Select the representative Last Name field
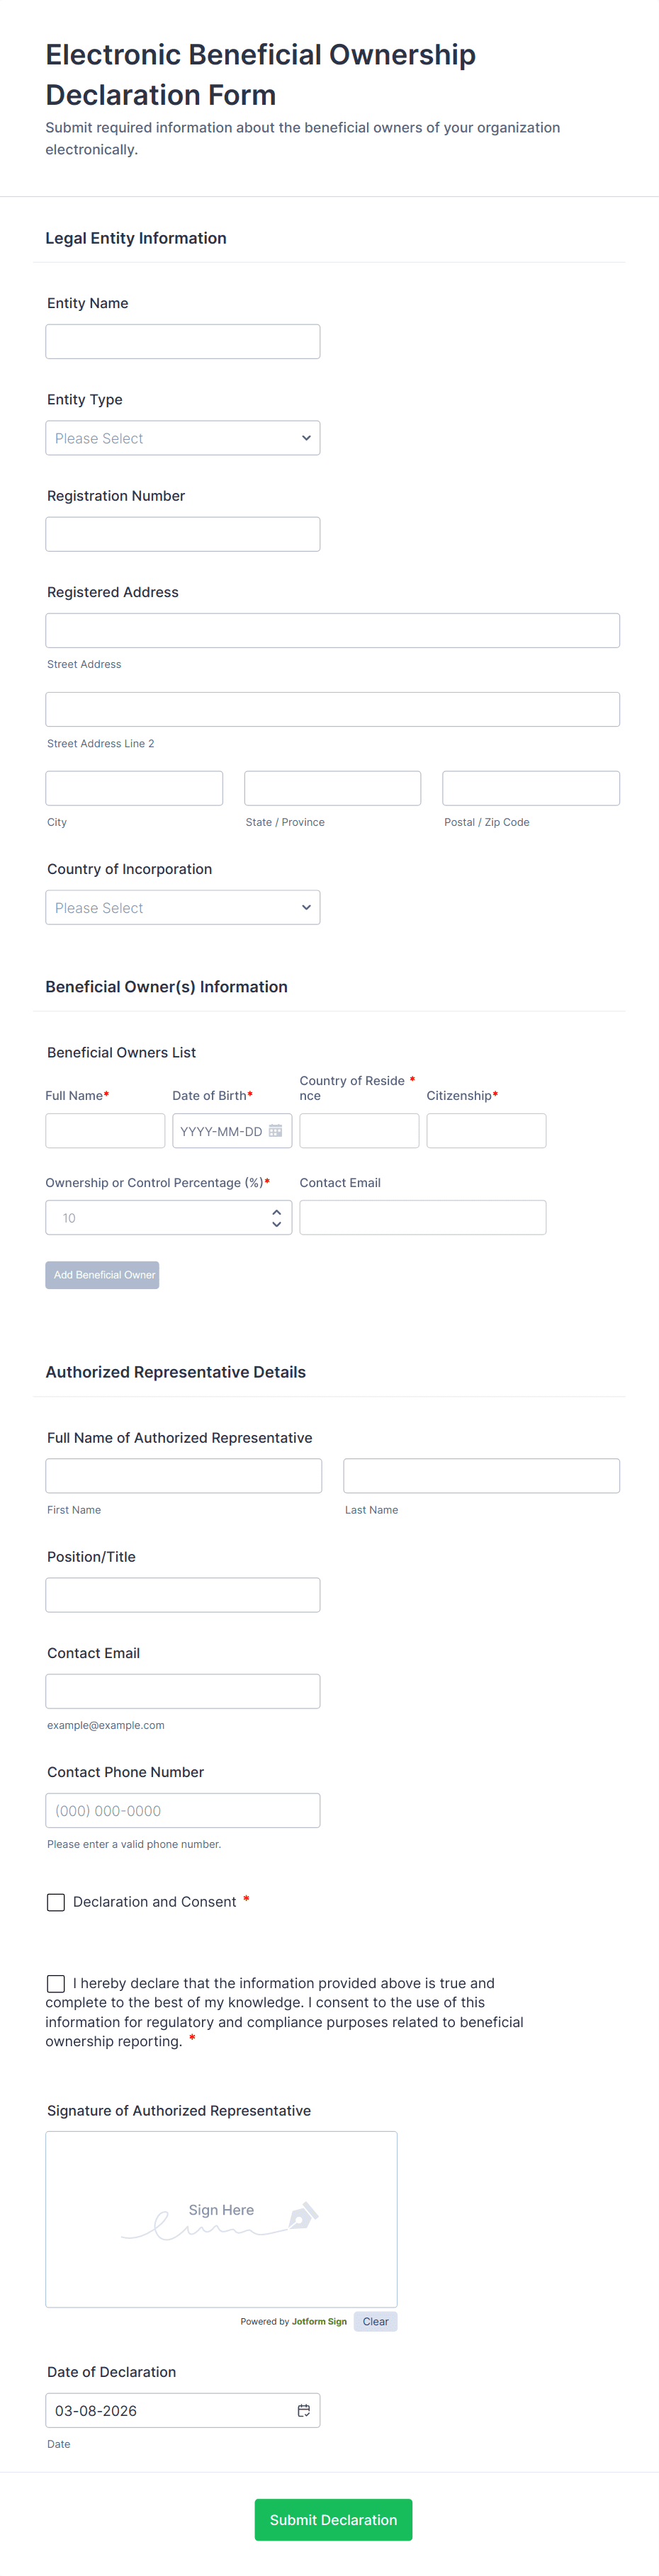This screenshot has height=2576, width=659. 481,1476
